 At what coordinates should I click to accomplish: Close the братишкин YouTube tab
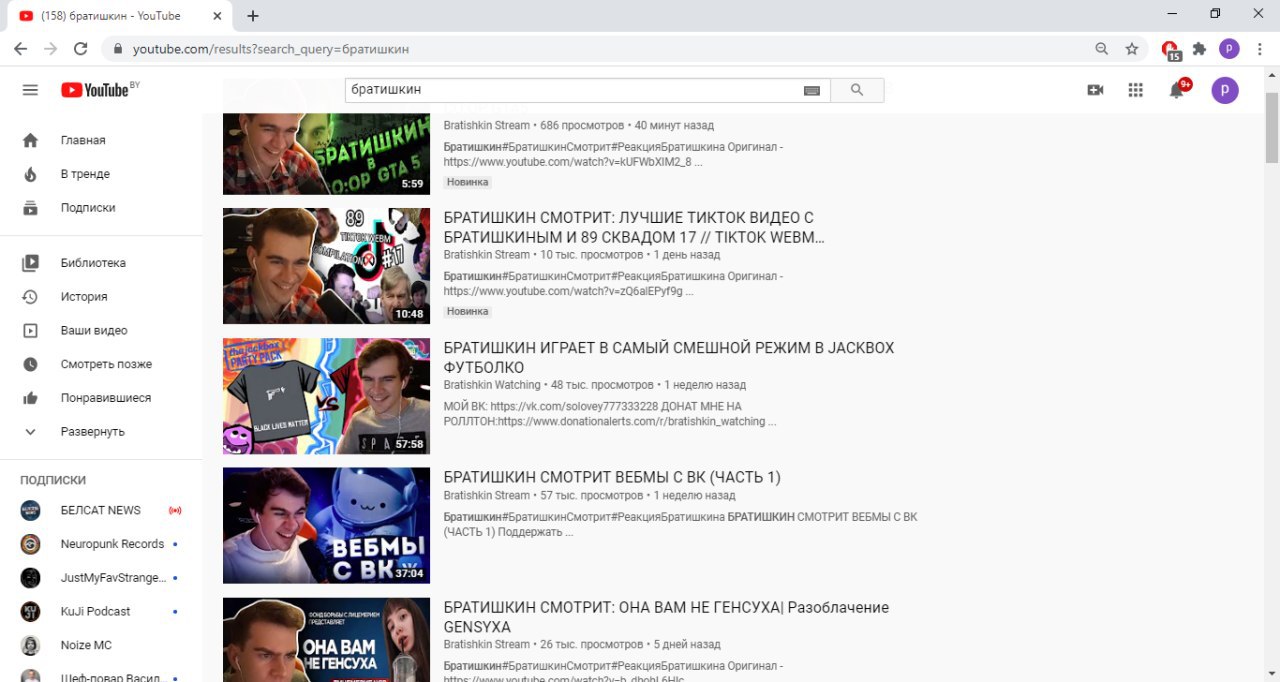tap(217, 16)
